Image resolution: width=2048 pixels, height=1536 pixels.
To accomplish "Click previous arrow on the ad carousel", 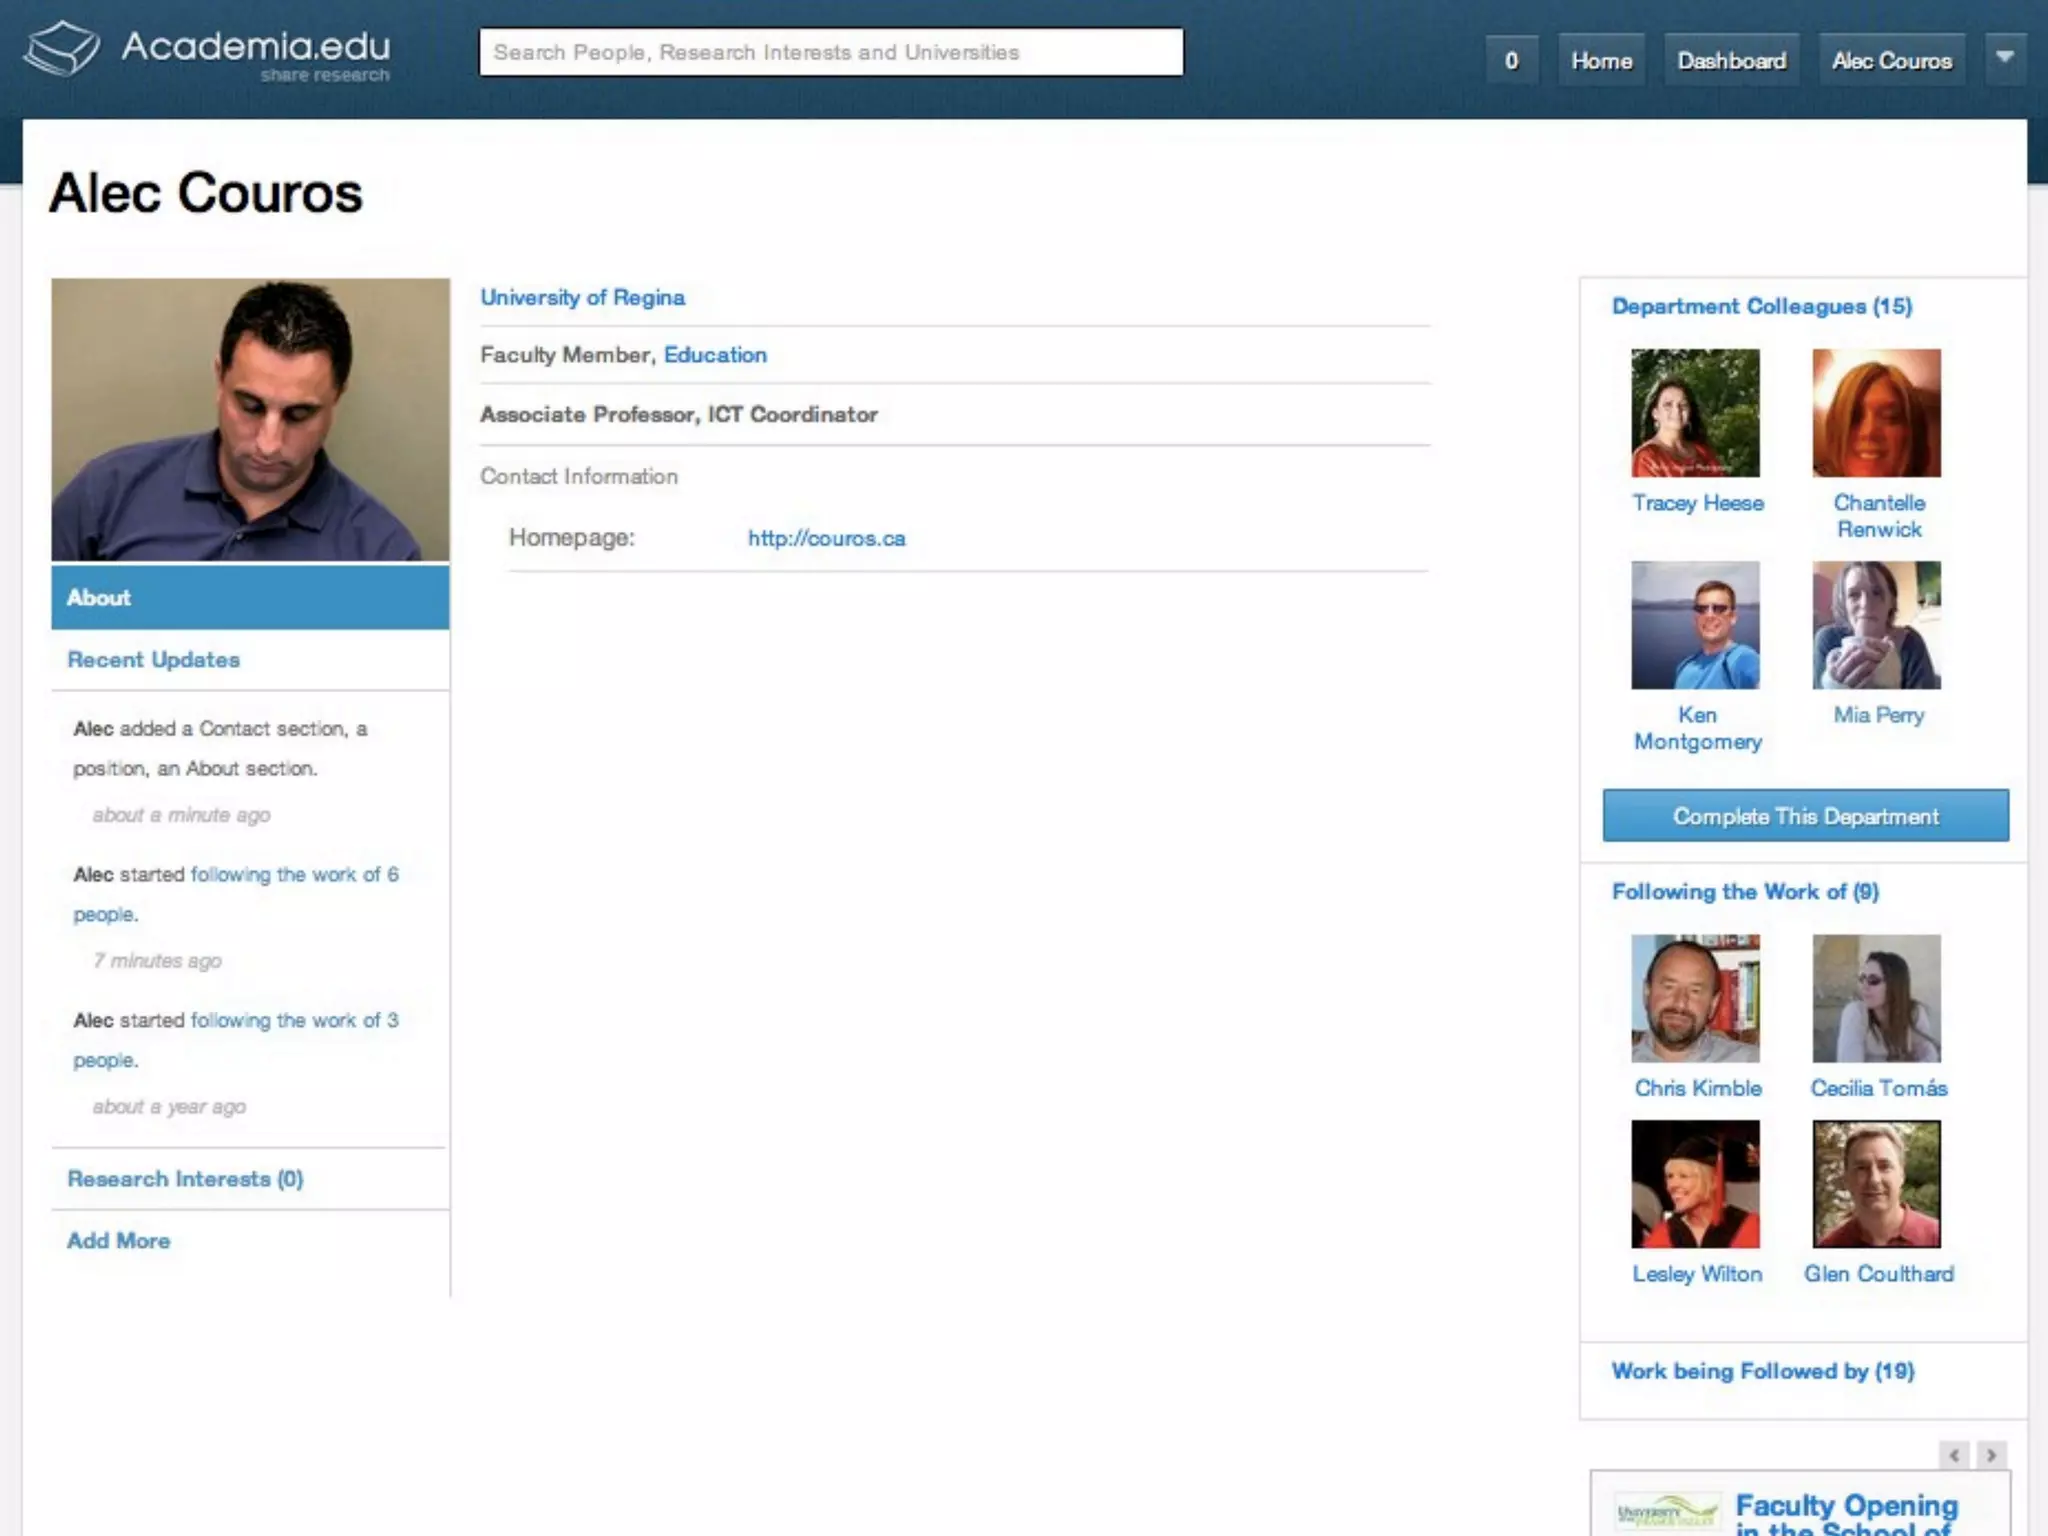I will [x=1954, y=1455].
